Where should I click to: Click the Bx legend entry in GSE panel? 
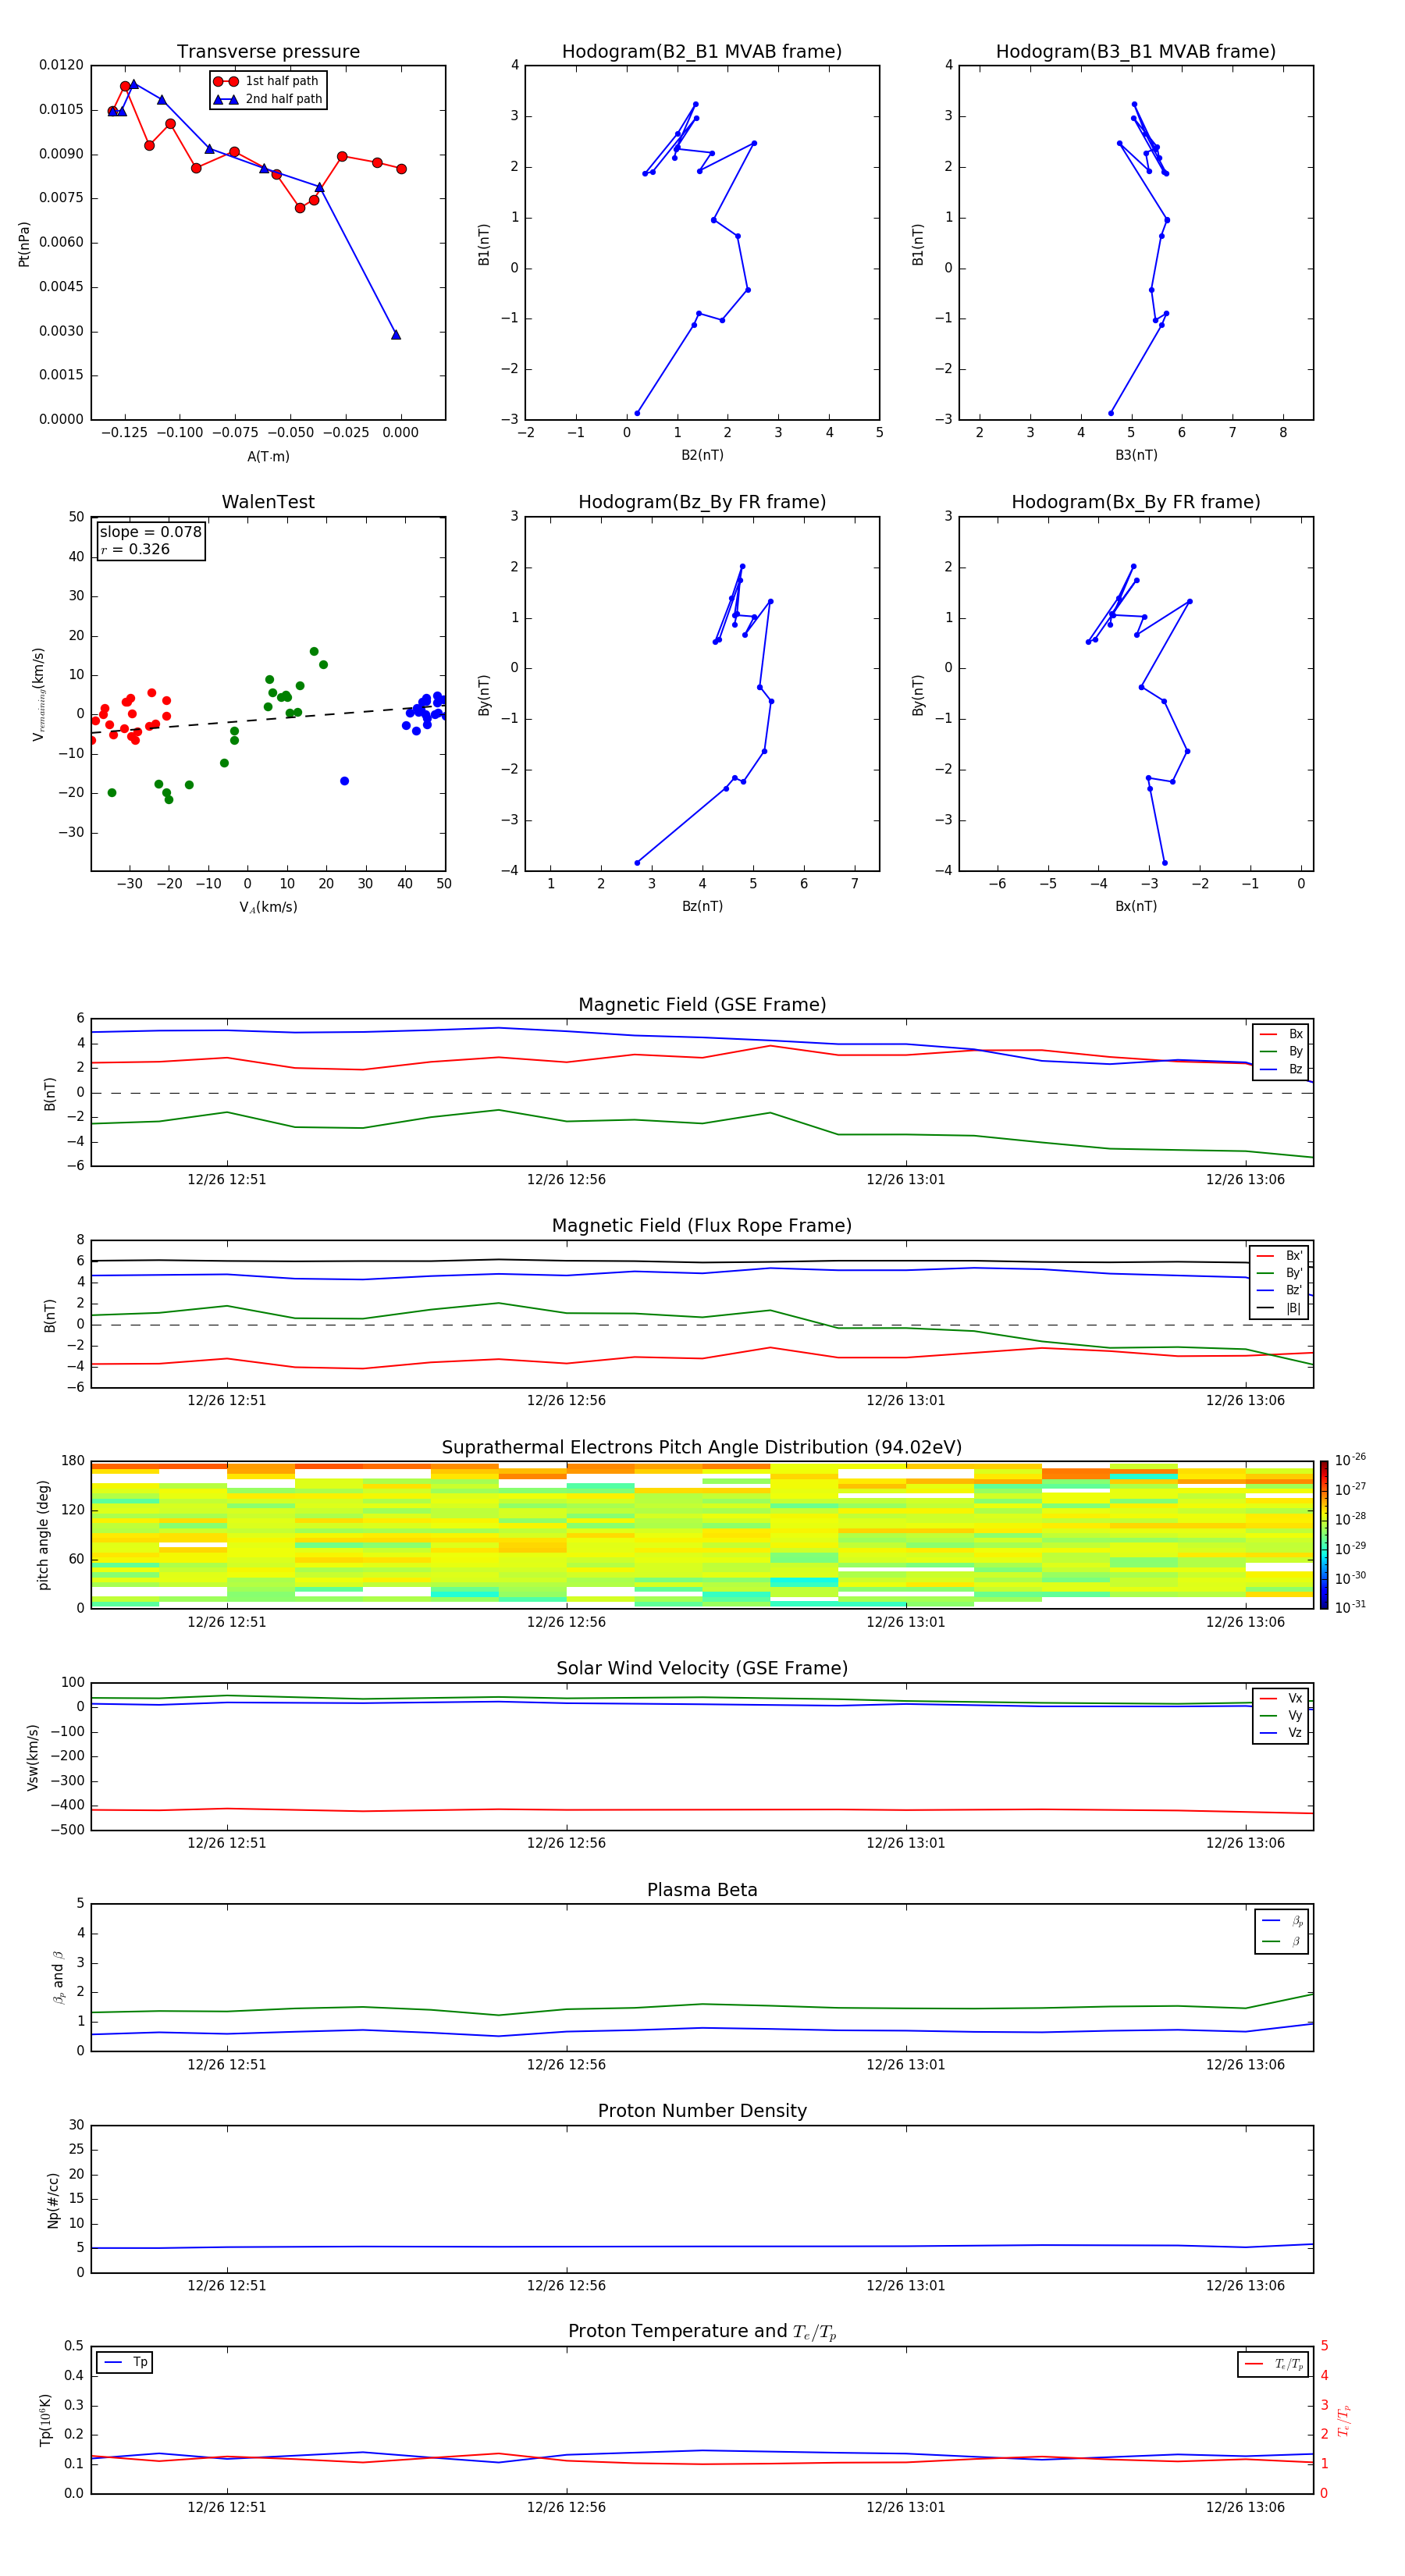coord(1281,1034)
